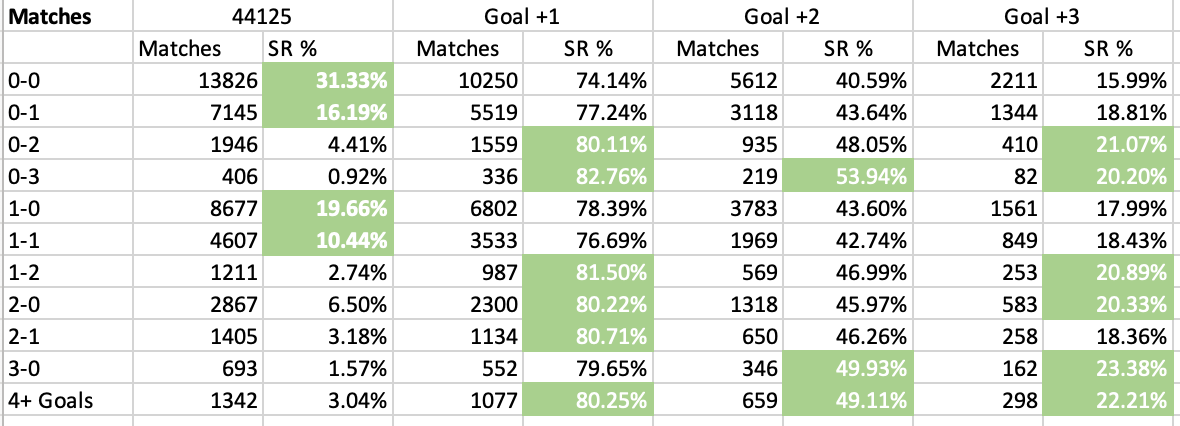Click the green 53.94% cell

(x=847, y=175)
